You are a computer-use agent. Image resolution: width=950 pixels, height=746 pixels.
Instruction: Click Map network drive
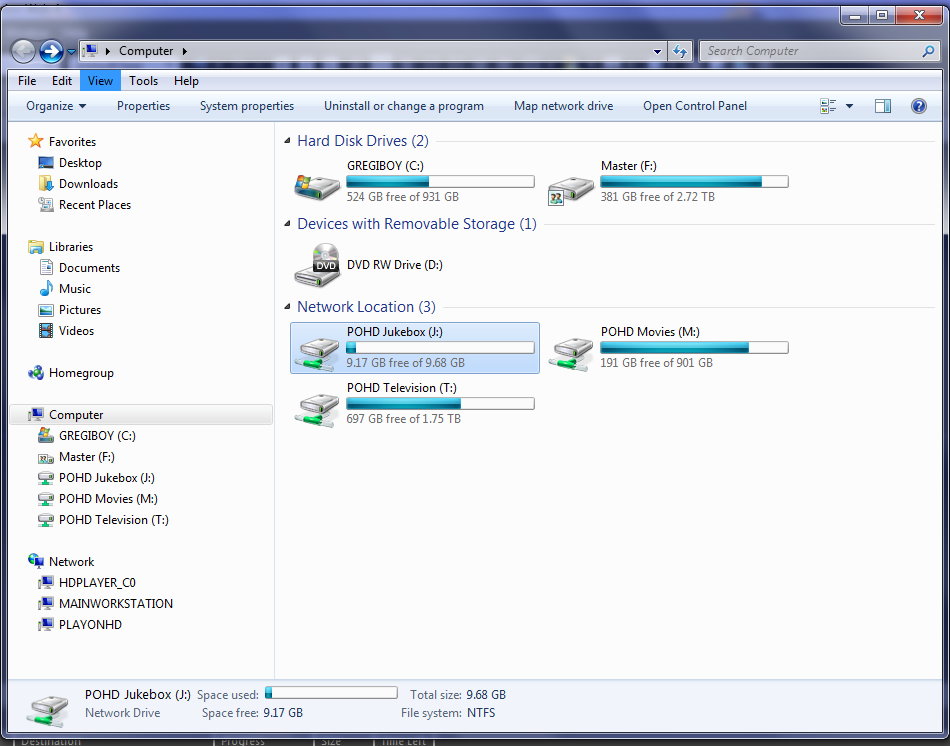click(x=563, y=106)
